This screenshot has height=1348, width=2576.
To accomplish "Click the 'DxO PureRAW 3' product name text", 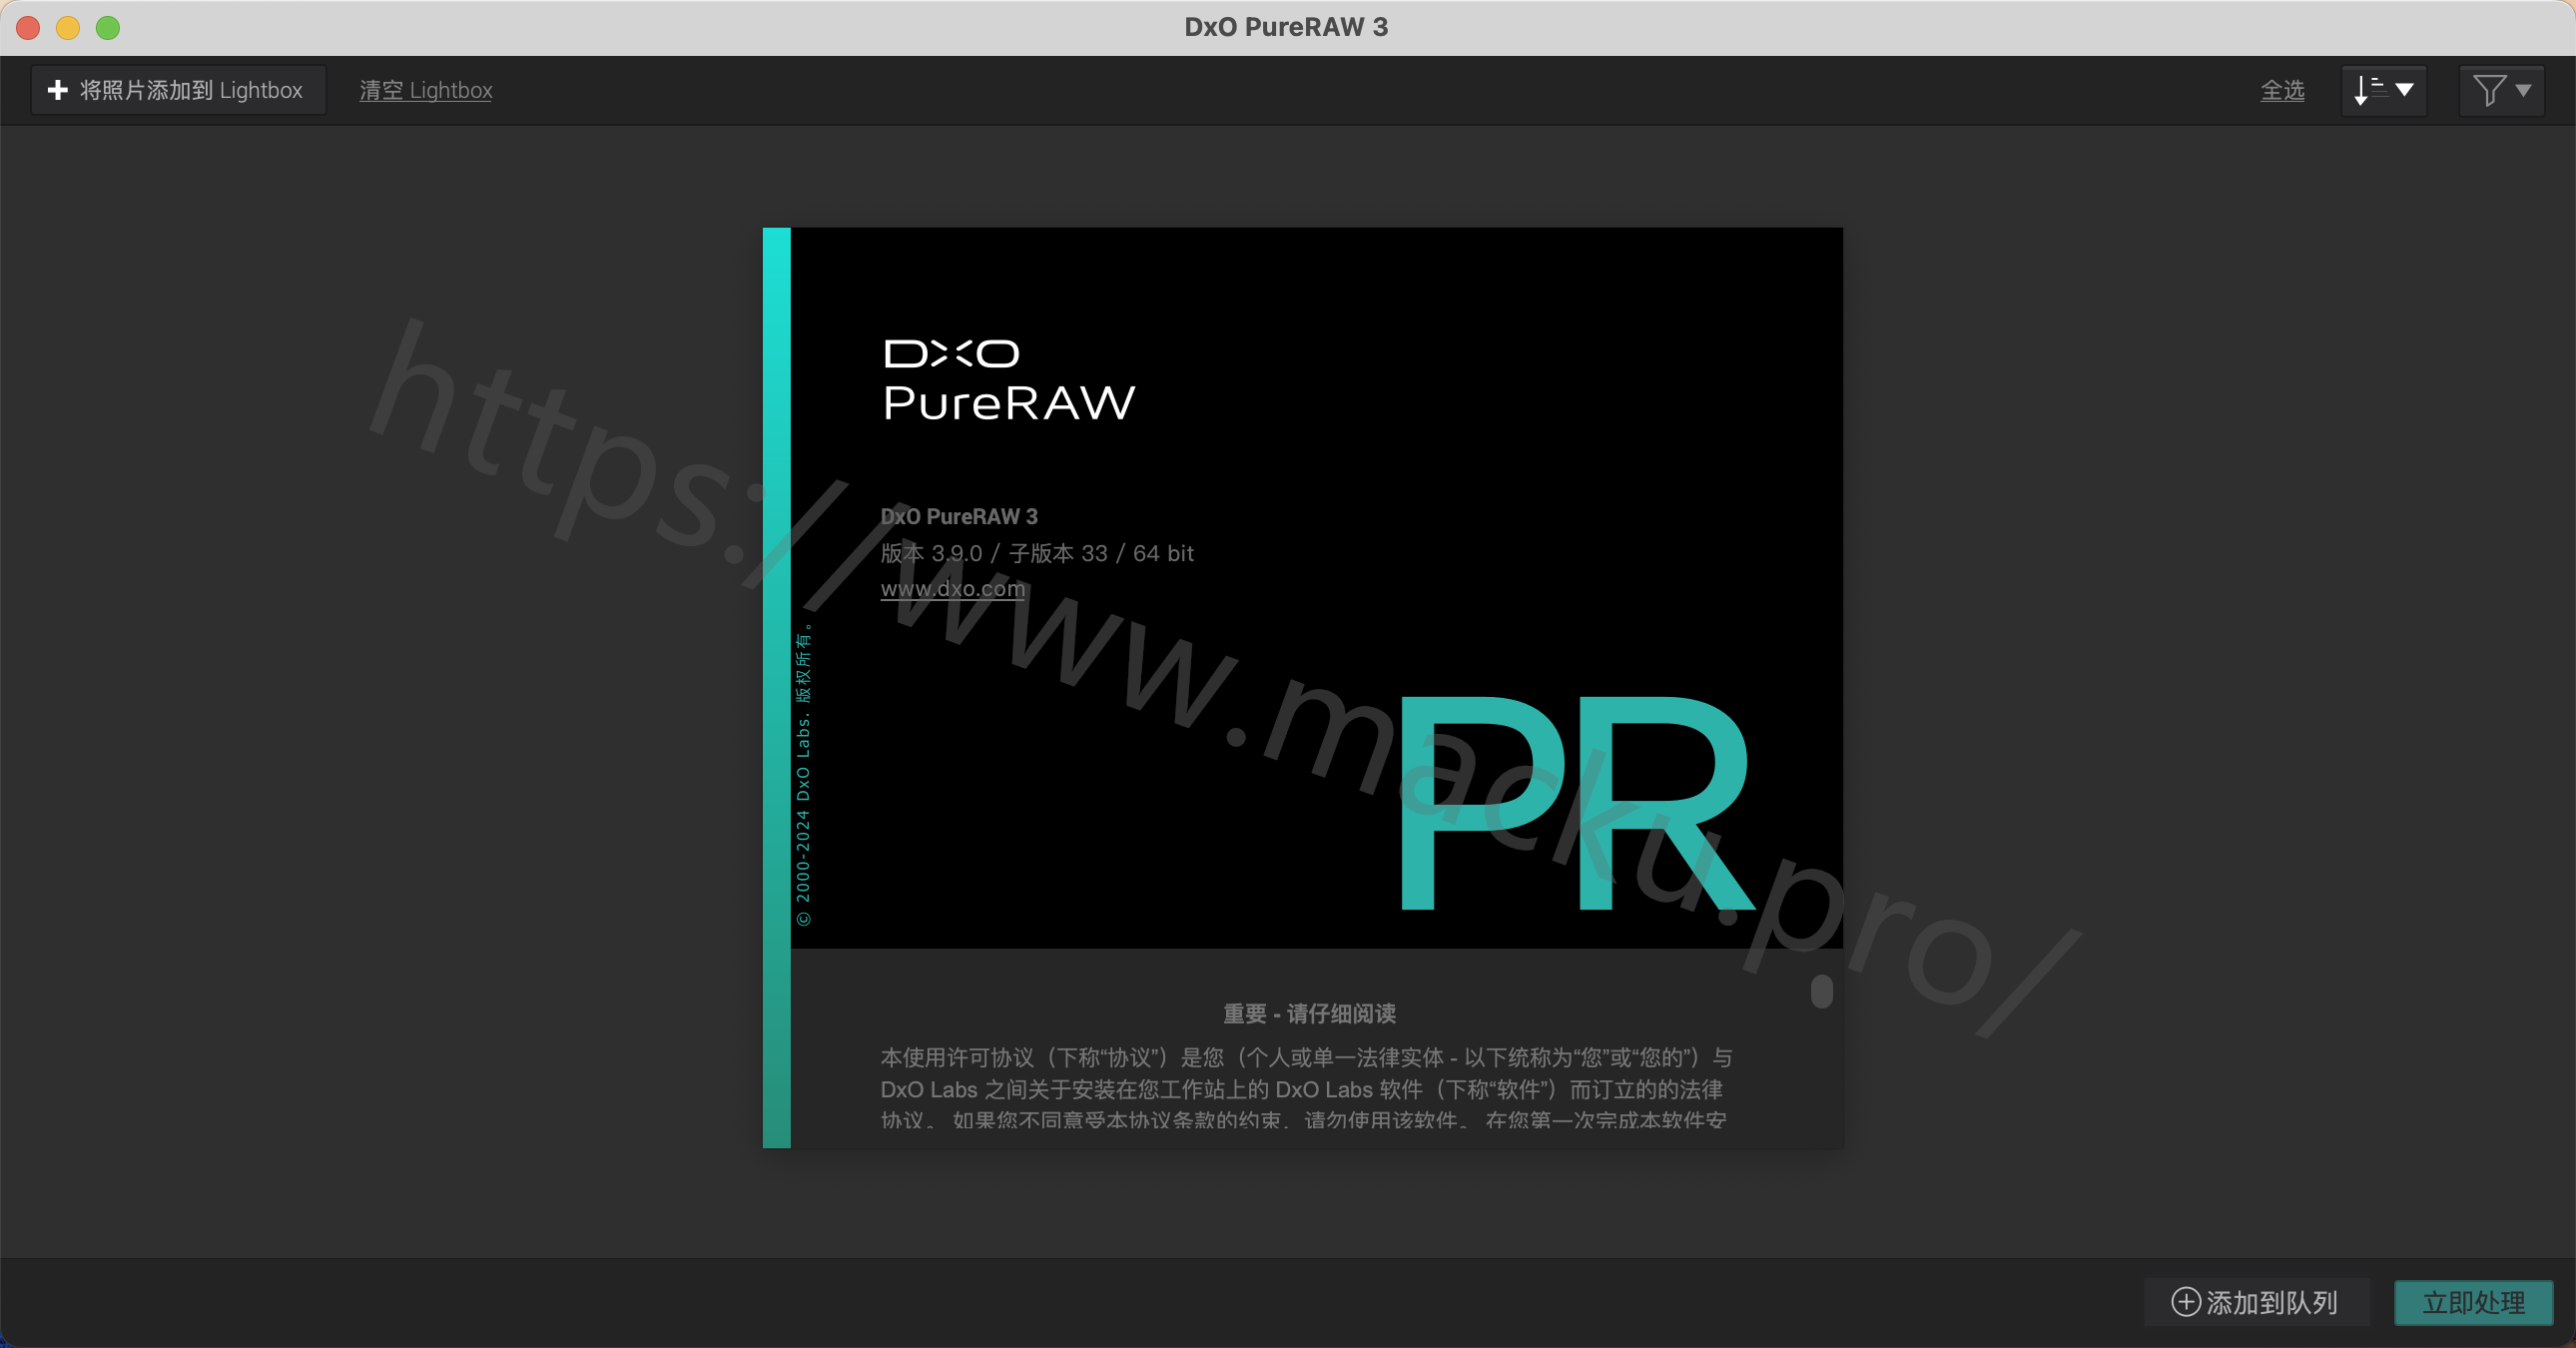I will click(959, 516).
